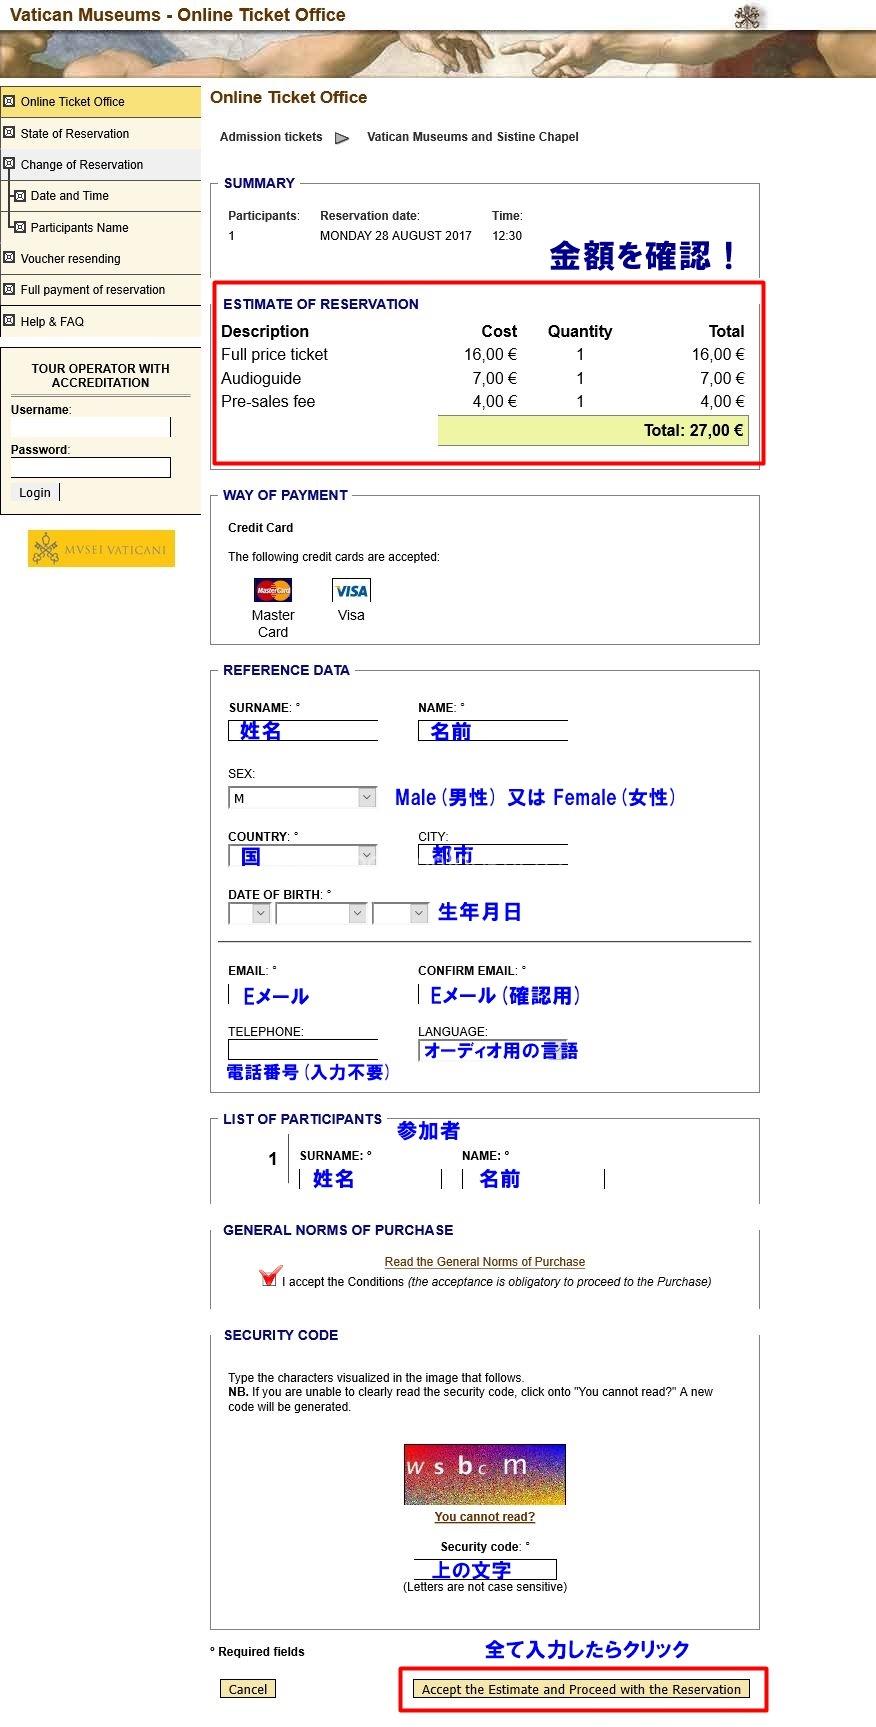This screenshot has height=1727, width=876.
Task: Click the MasterCard logo icon
Action: [273, 590]
